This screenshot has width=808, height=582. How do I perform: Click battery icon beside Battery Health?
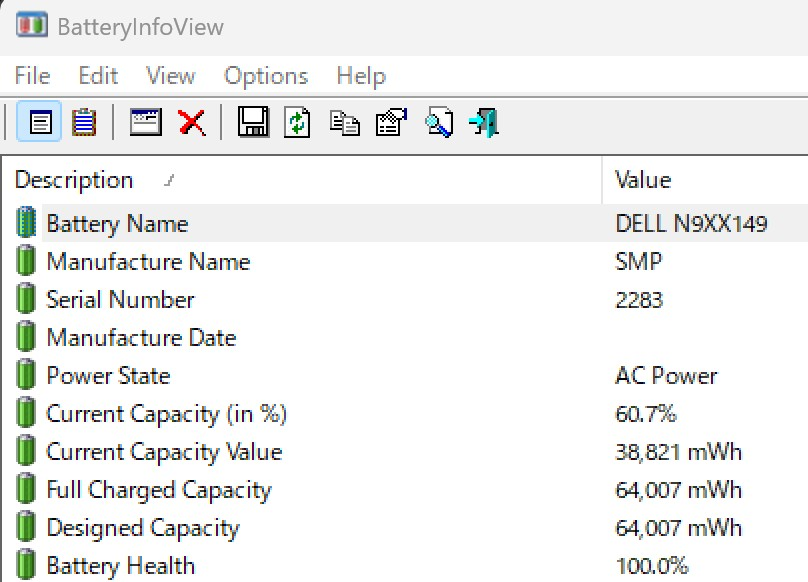click(26, 564)
